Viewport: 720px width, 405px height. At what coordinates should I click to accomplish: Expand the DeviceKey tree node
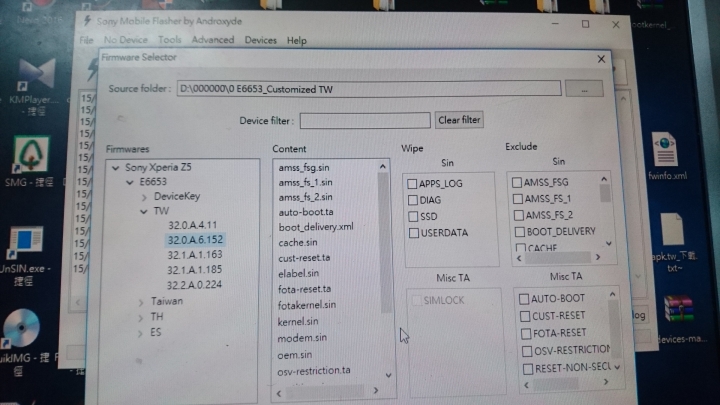click(144, 197)
